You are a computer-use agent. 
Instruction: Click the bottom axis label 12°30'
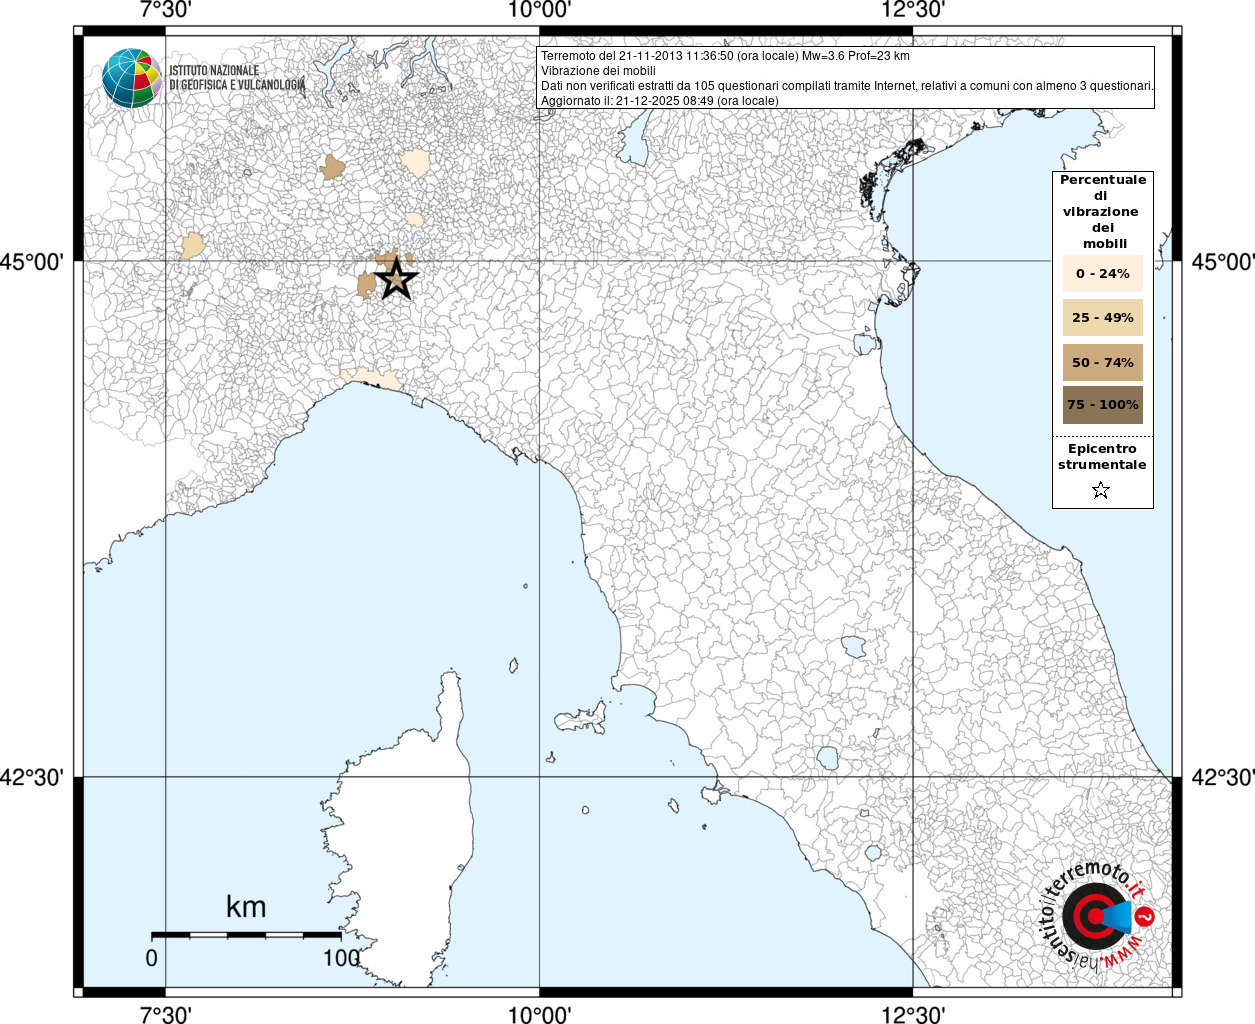click(x=913, y=1014)
